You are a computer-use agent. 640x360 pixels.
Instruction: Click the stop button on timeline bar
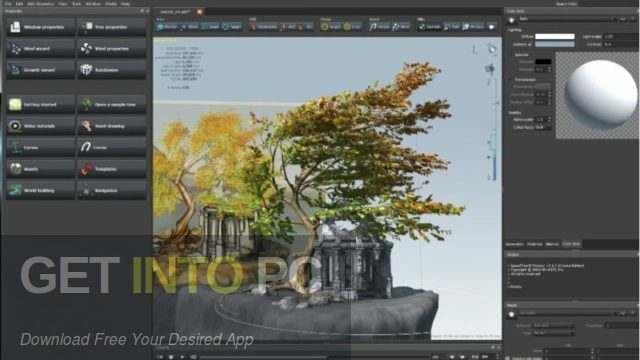[x=171, y=357]
